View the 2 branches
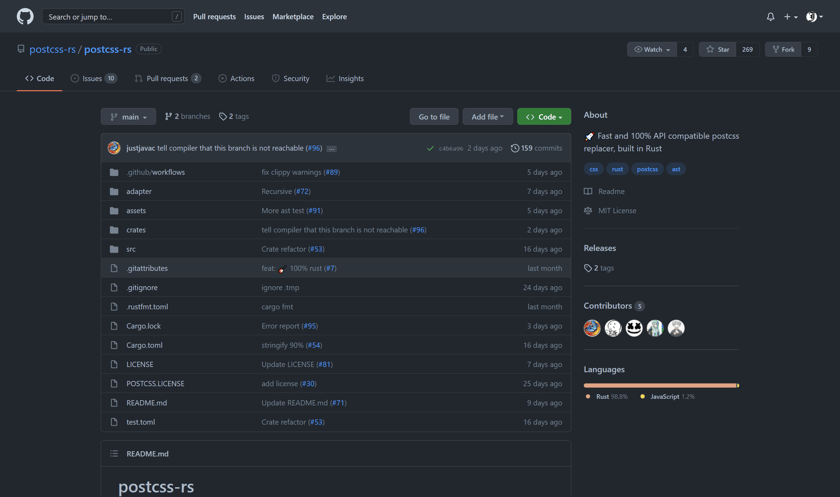Image resolution: width=840 pixels, height=497 pixels. click(x=188, y=116)
